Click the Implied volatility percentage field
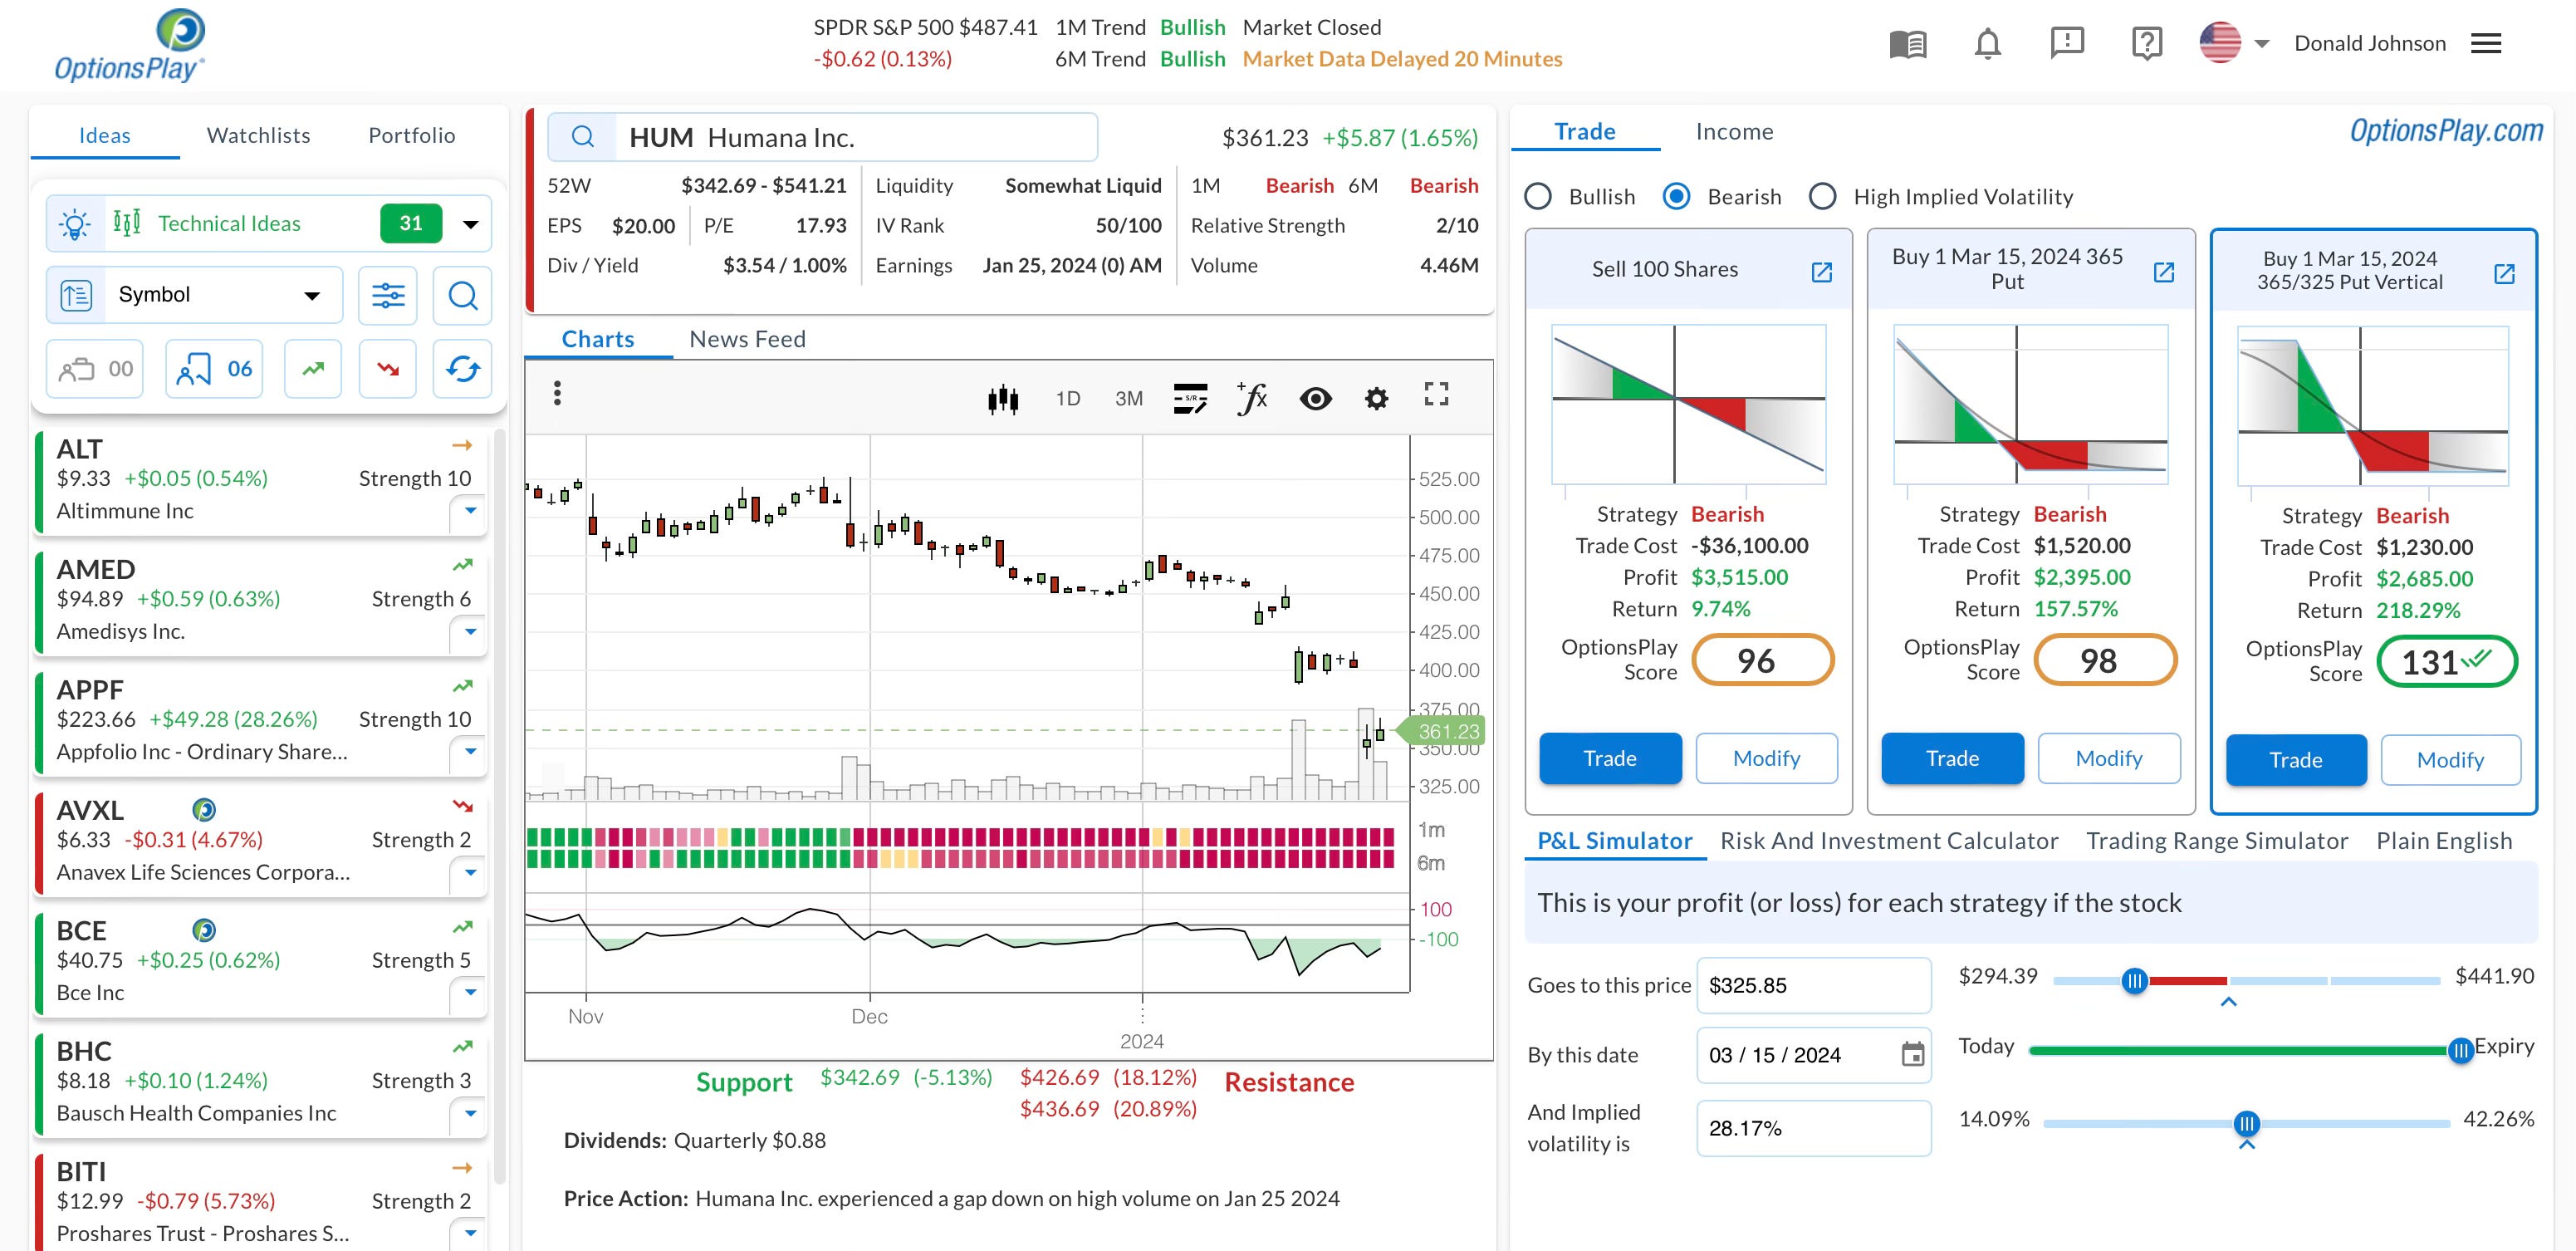The image size is (2576, 1251). click(1813, 1128)
